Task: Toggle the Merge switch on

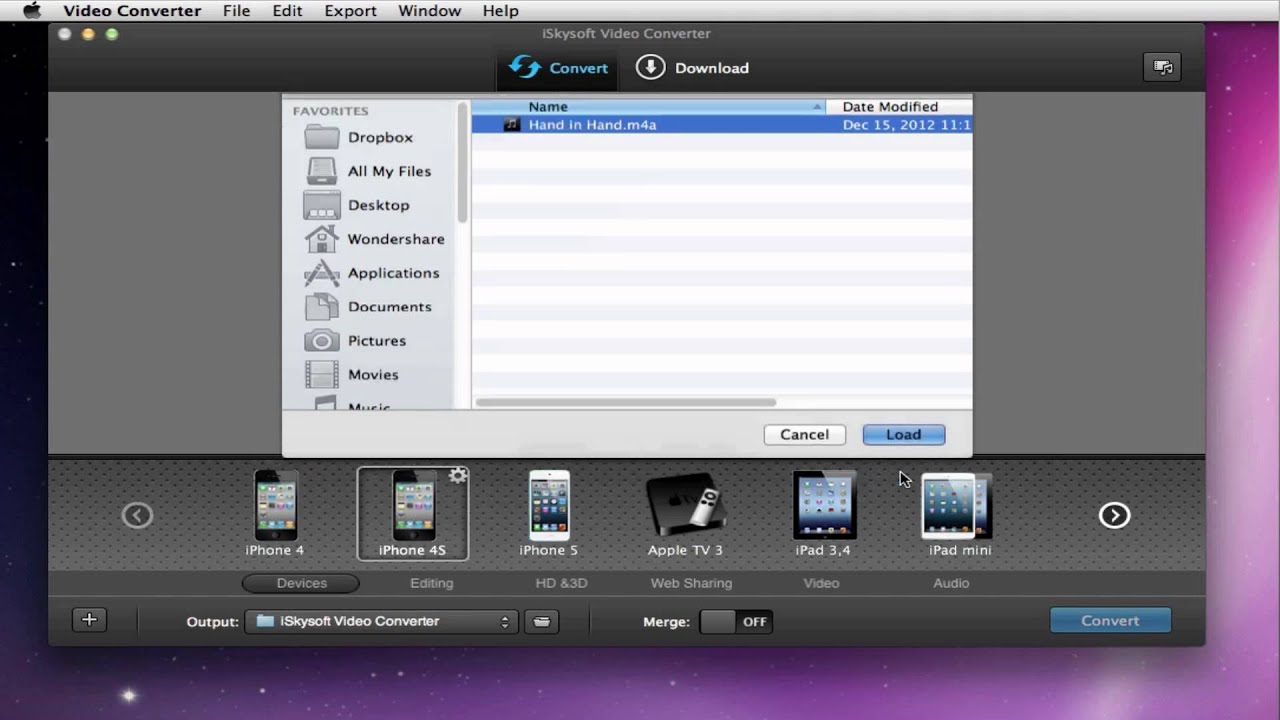Action: pyautogui.click(x=735, y=621)
